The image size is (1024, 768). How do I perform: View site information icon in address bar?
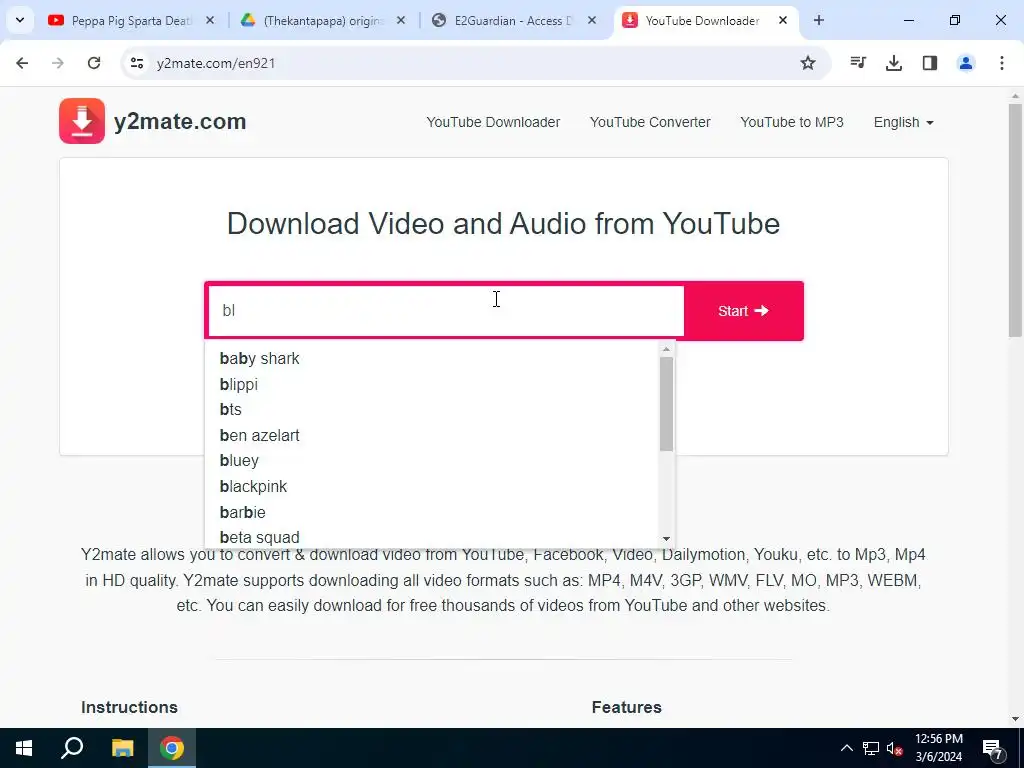pos(136,63)
